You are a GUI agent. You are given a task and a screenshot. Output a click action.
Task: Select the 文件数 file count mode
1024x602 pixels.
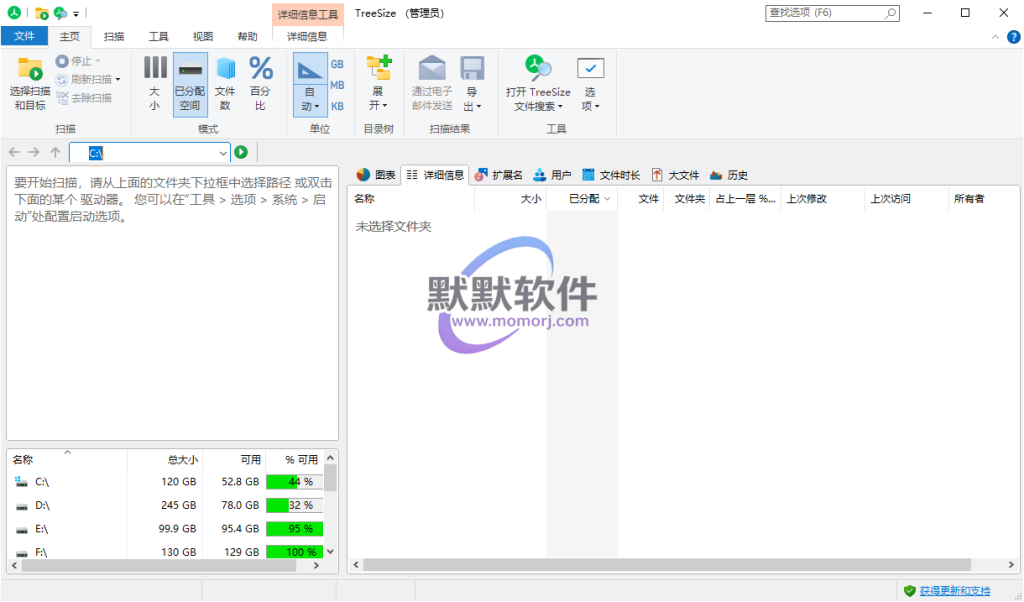225,69
